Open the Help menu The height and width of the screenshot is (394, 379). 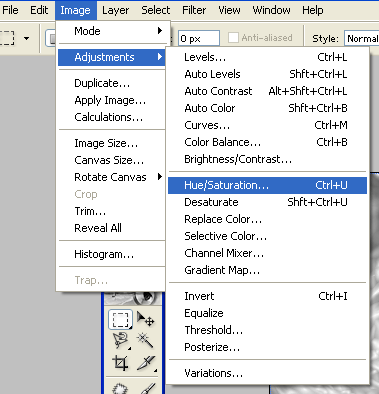[x=313, y=10]
